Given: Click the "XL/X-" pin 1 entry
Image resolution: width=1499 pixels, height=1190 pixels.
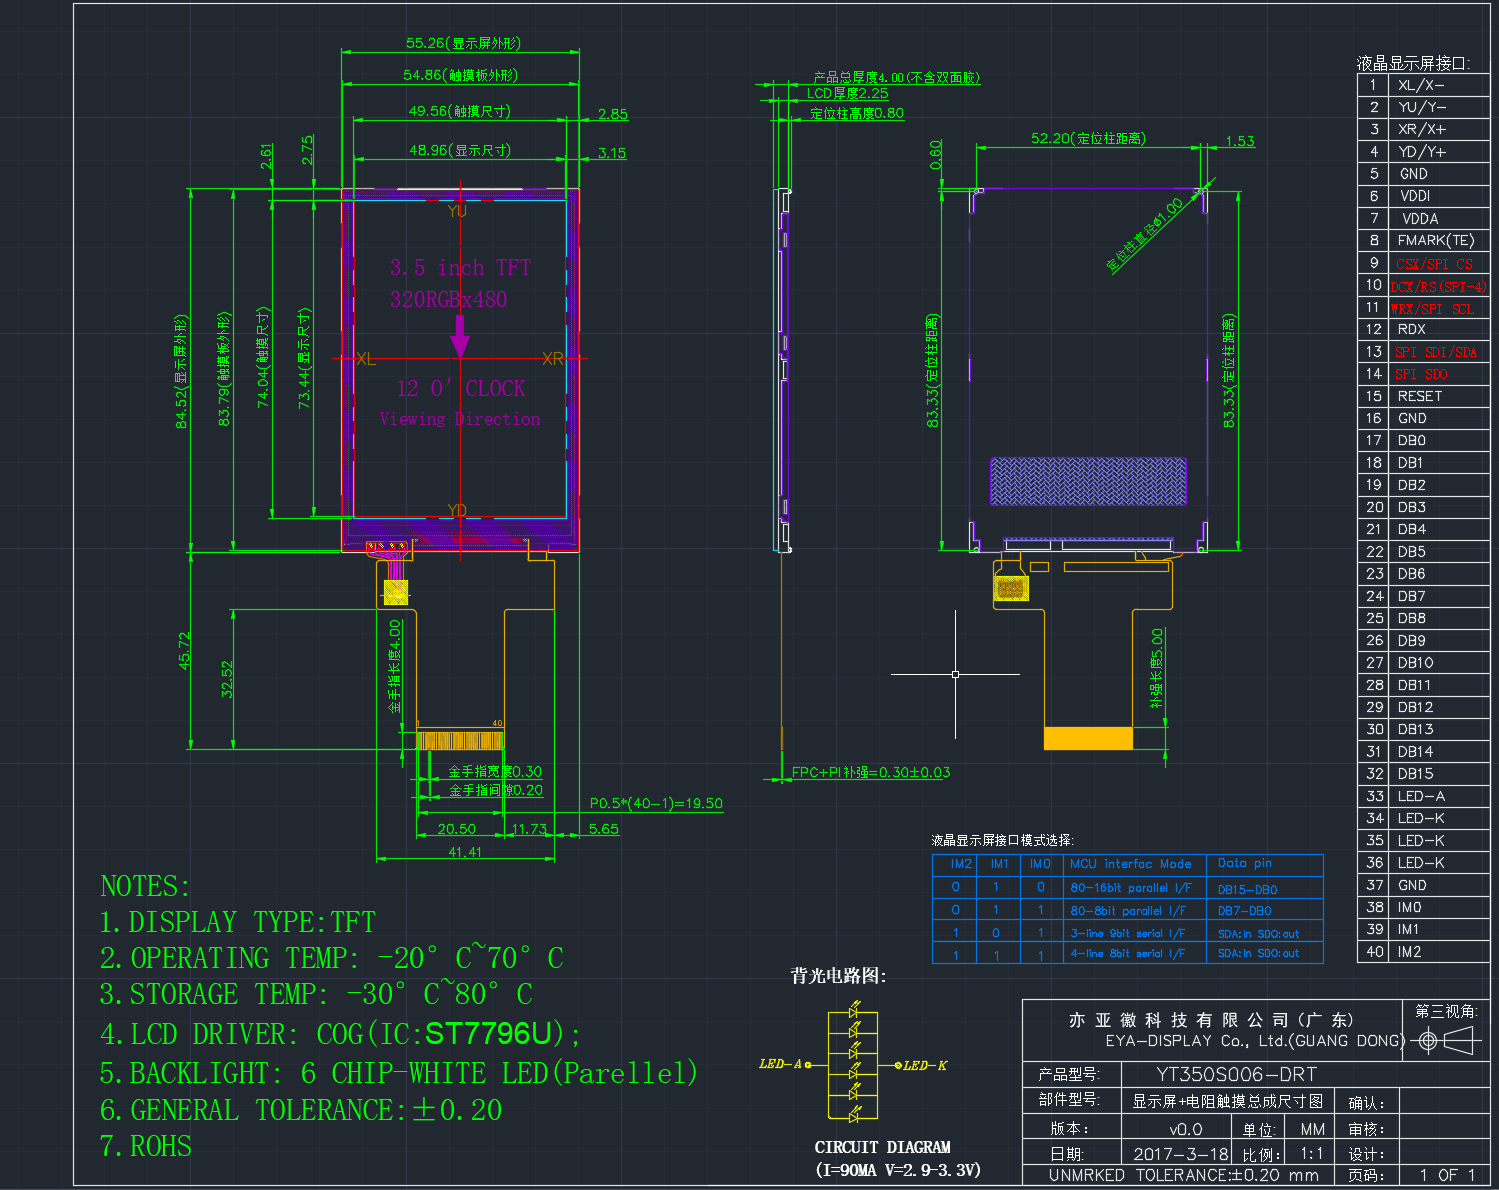Looking at the screenshot, I should [x=1421, y=85].
